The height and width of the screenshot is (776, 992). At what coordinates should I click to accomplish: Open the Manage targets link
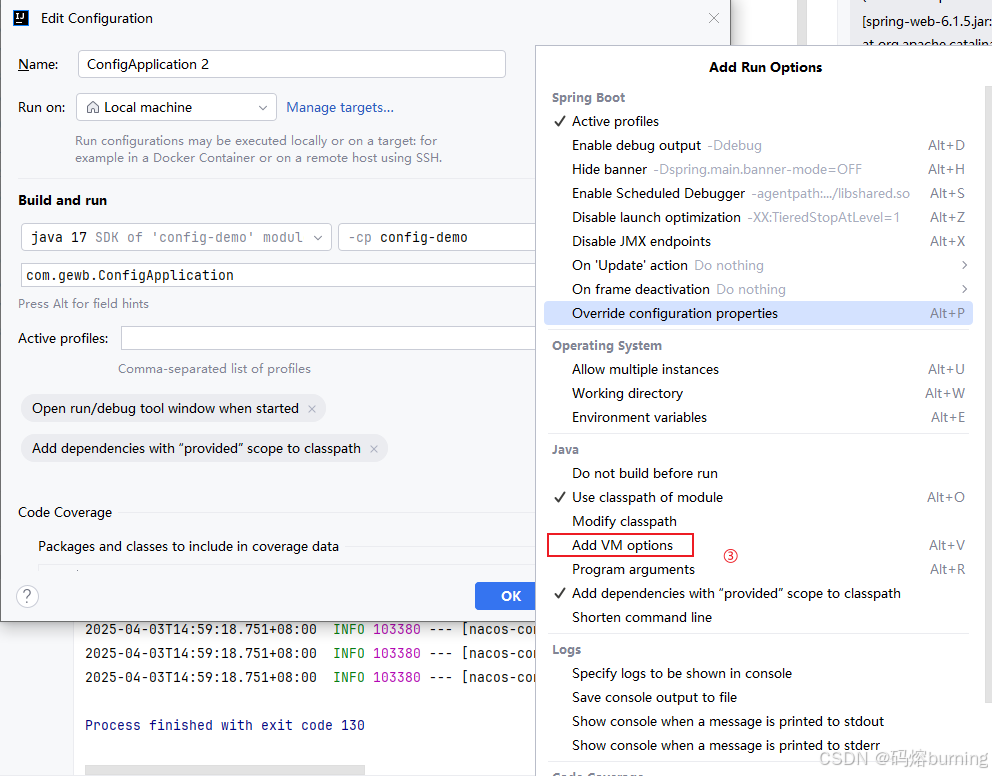pos(340,108)
